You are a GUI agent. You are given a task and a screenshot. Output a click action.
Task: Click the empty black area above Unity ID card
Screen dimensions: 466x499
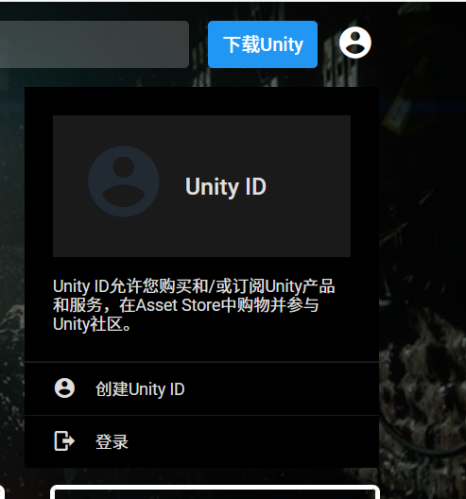click(x=202, y=101)
